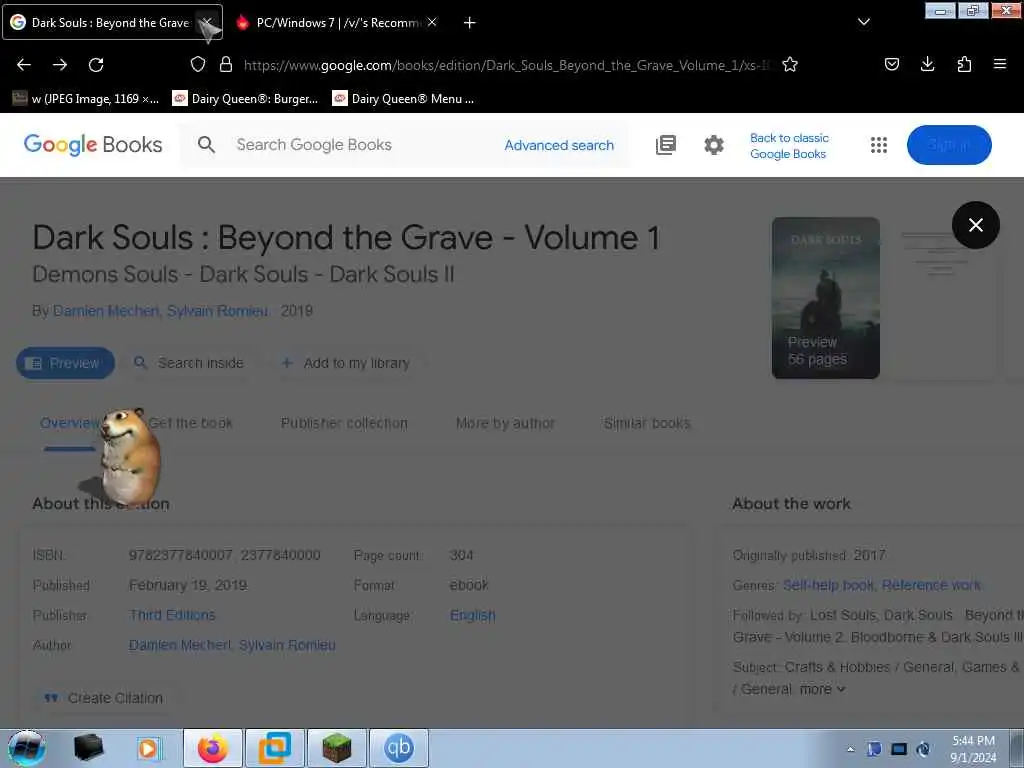The width and height of the screenshot is (1024, 768).
Task: Open the taskbar clock at 5:44 PM
Action: tap(973, 749)
